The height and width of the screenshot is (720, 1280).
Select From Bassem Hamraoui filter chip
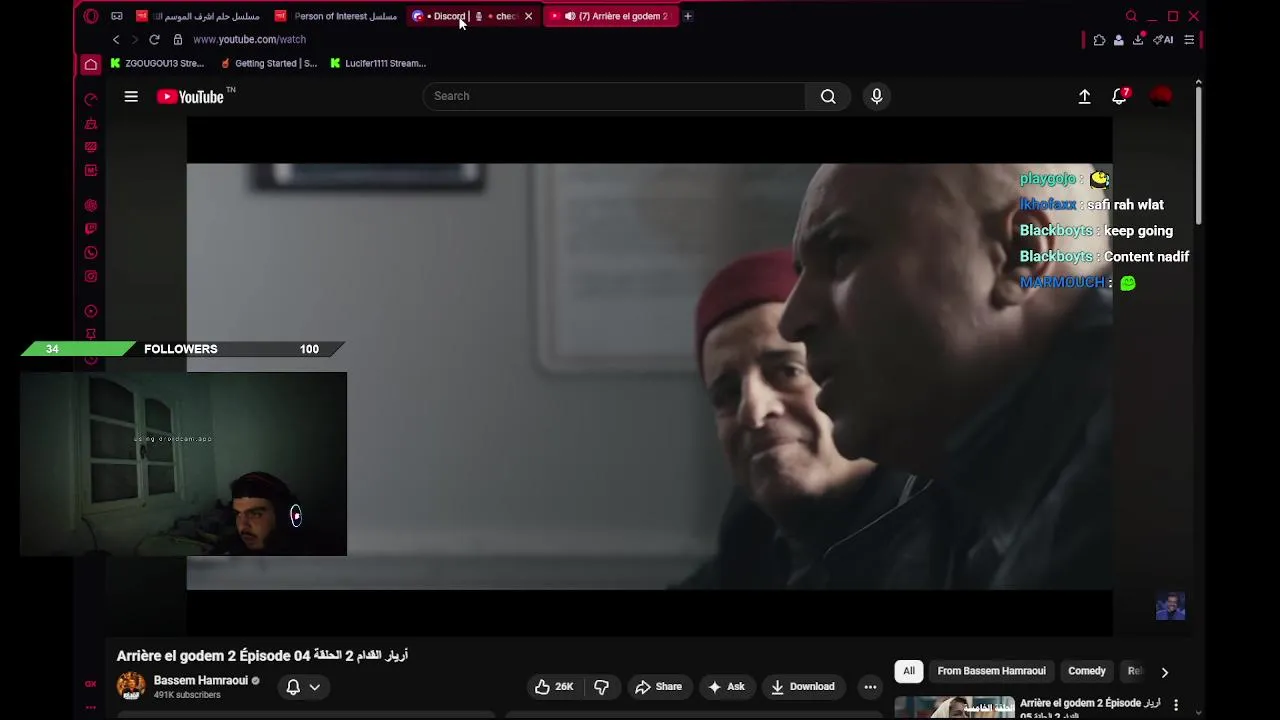(991, 671)
